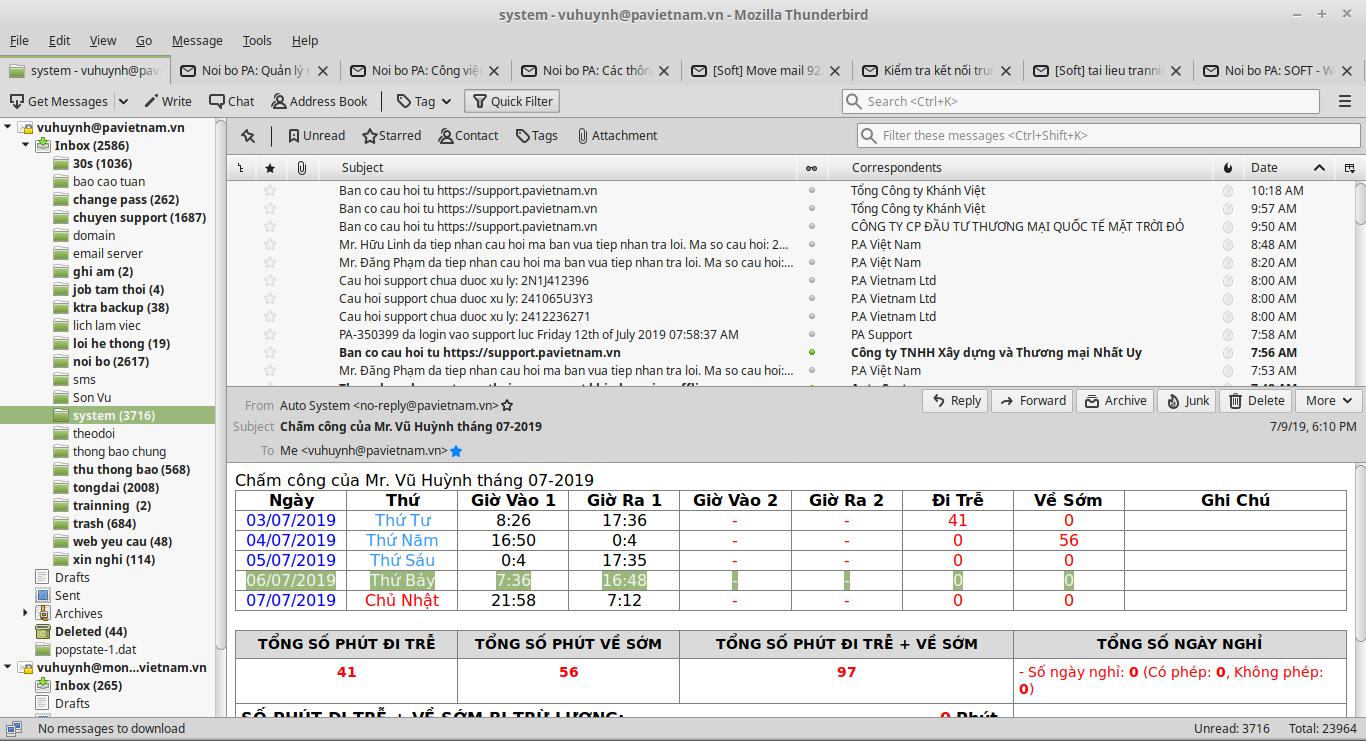Collapse the Inbox (2586) folder
This screenshot has width=1366, height=741.
coord(26,146)
